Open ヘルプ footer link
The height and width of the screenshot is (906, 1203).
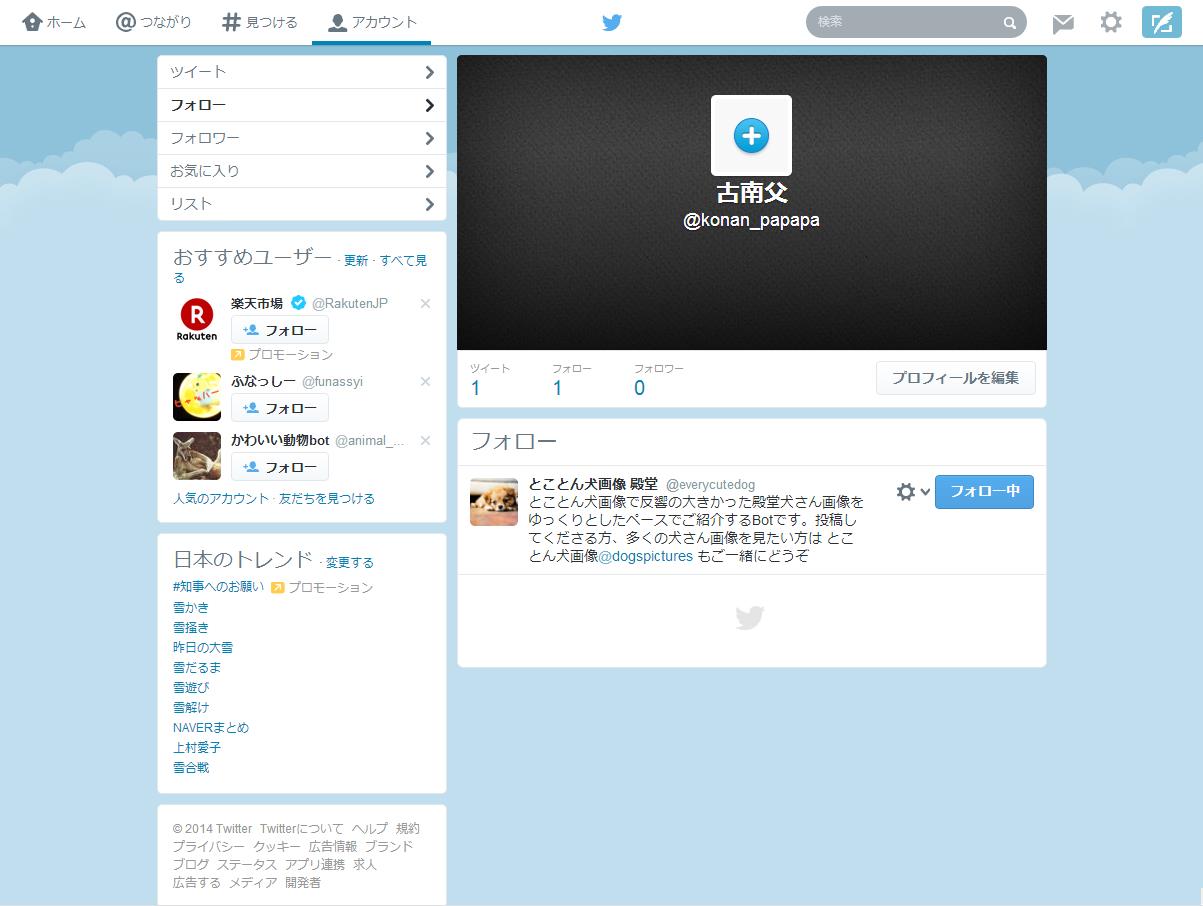click(x=370, y=829)
